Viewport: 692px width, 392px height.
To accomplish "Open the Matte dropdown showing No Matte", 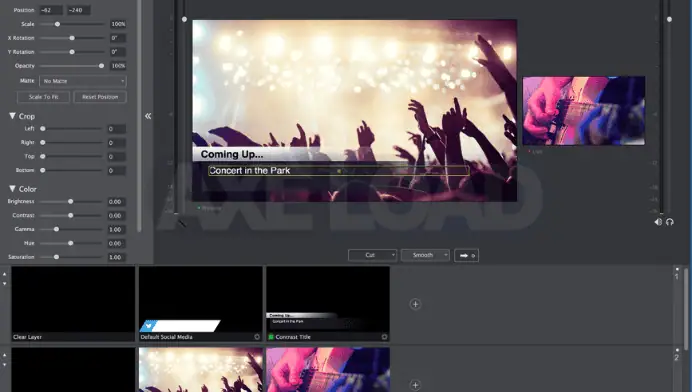I will (x=83, y=81).
